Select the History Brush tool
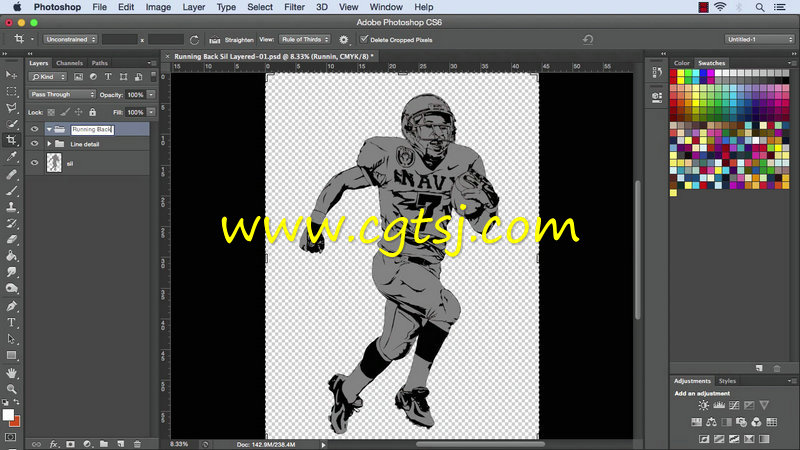 point(11,223)
